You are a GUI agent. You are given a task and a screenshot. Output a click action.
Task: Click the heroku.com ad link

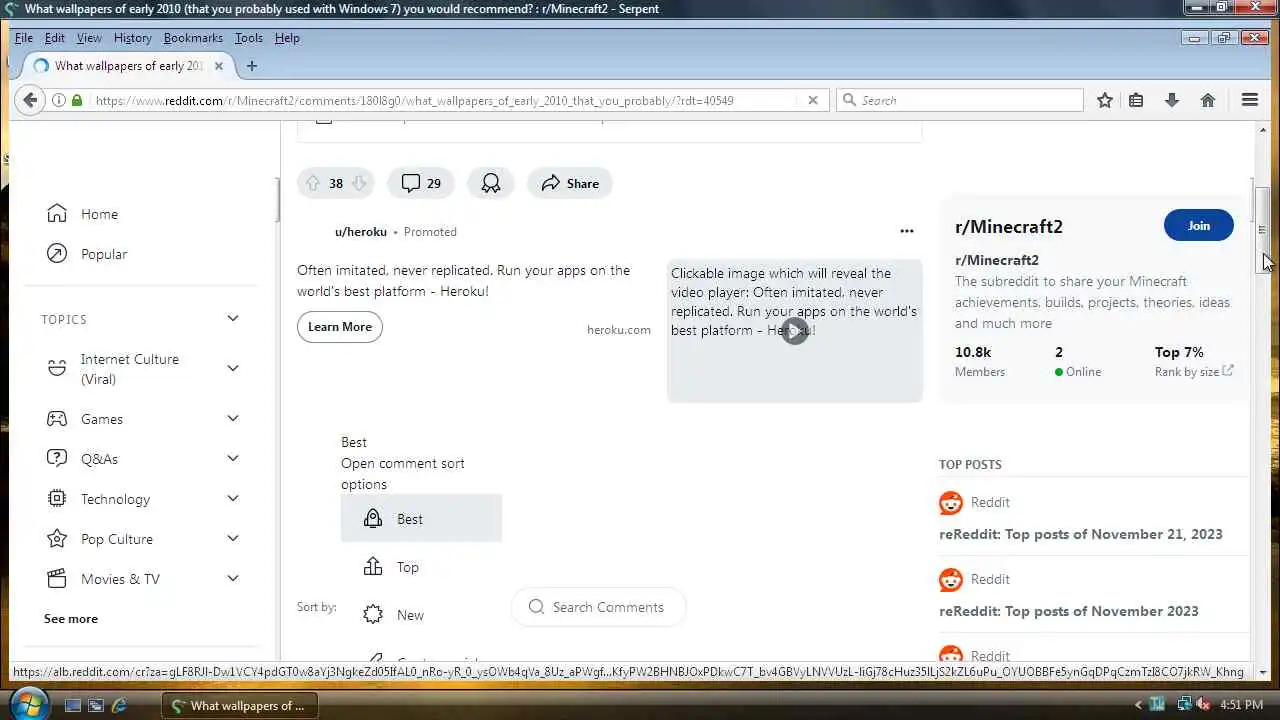(x=619, y=330)
